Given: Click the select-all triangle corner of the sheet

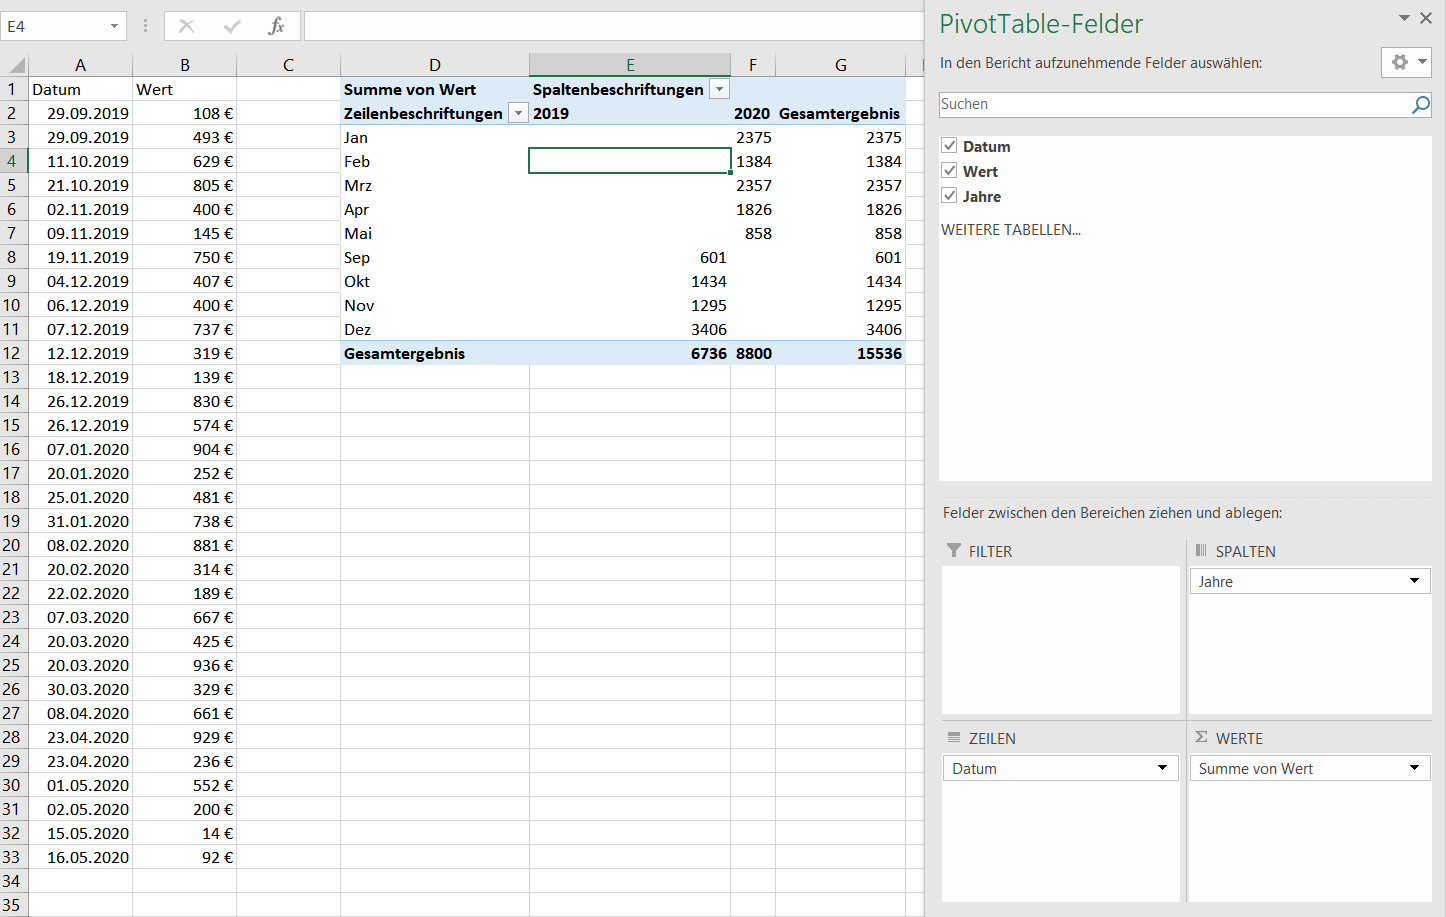Looking at the screenshot, I should 17,66.
